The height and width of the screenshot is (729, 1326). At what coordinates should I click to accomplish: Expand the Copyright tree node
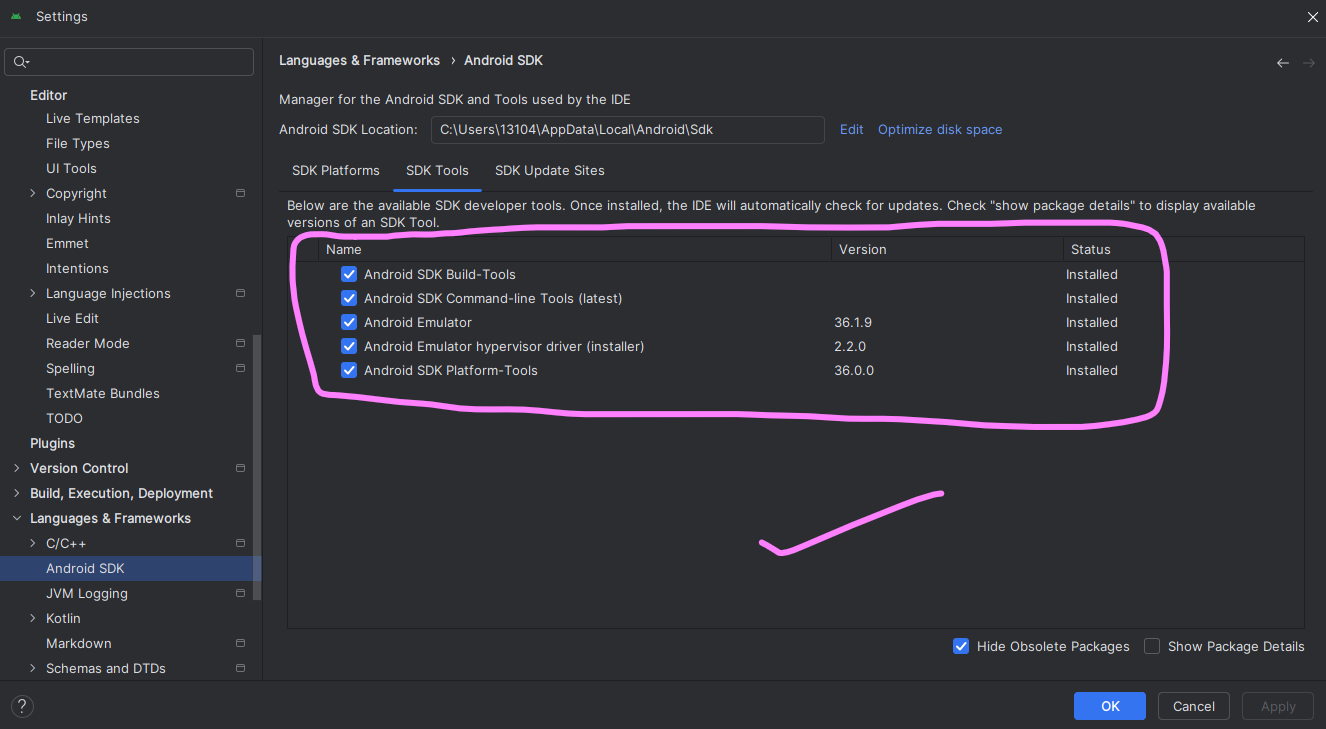click(x=33, y=193)
